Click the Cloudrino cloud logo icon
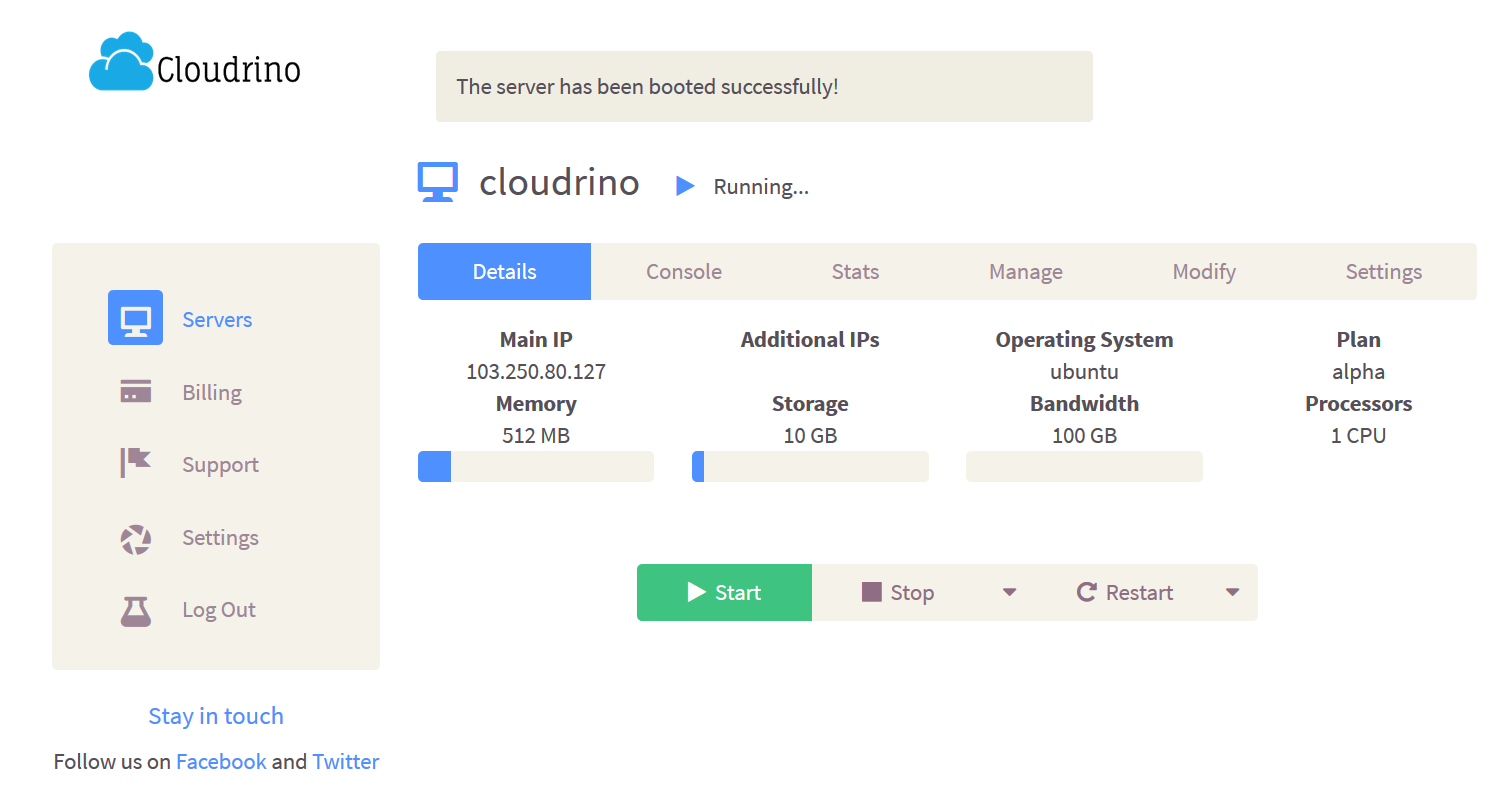 click(x=121, y=63)
